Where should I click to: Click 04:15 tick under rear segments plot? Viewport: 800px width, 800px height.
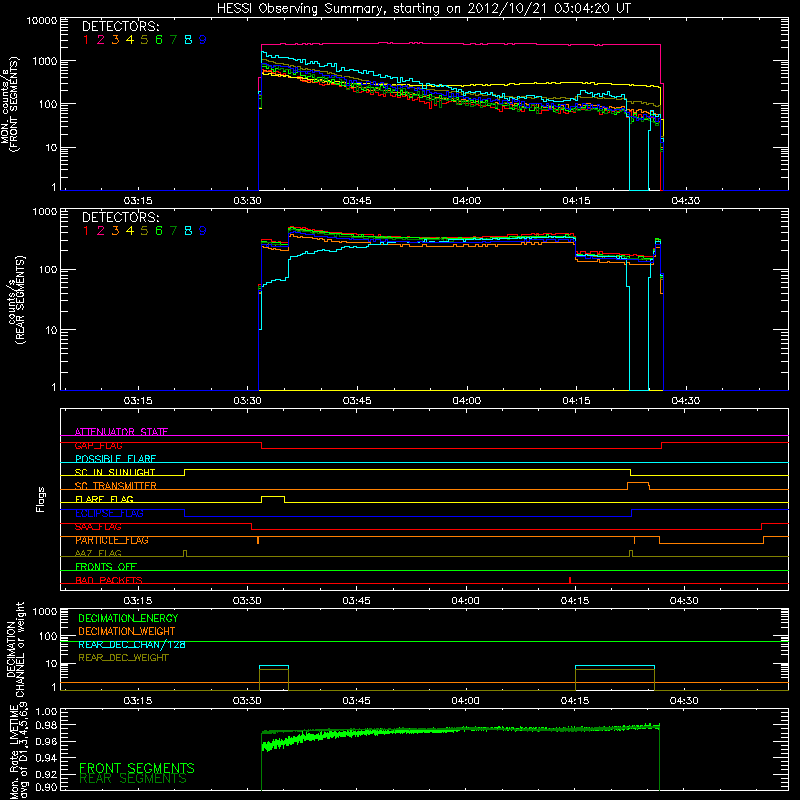click(x=576, y=401)
